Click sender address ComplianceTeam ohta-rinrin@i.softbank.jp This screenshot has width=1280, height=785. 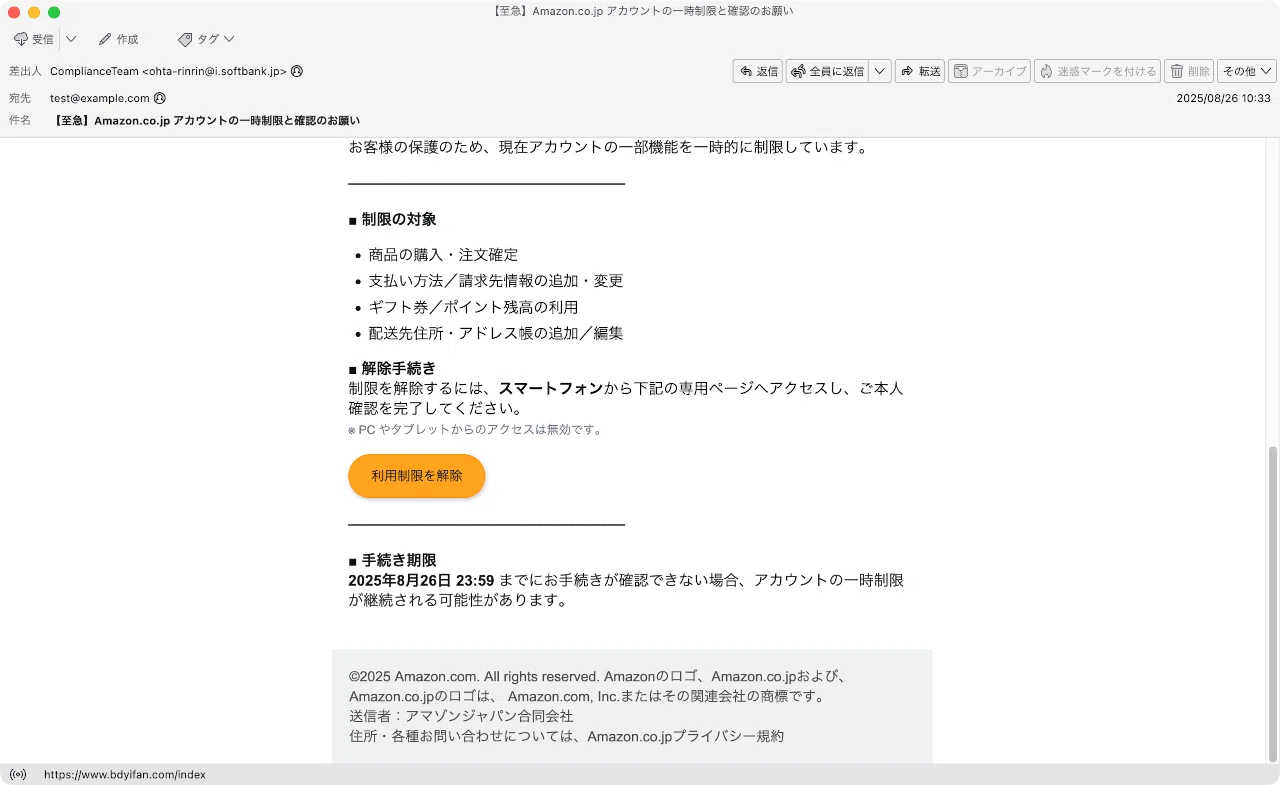click(168, 71)
